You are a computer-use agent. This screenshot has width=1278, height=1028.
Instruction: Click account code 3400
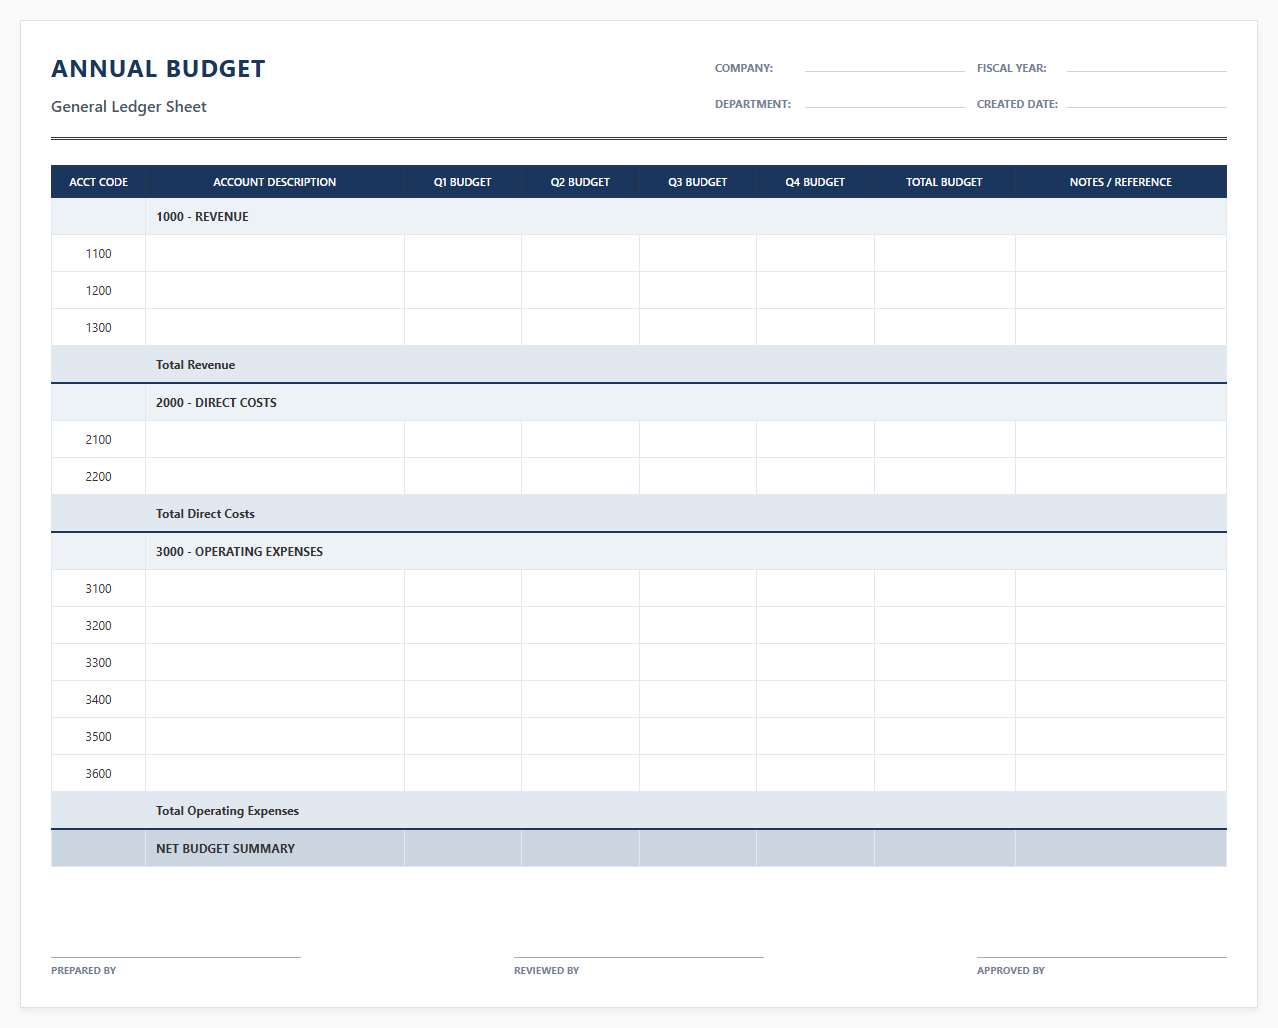pyautogui.click(x=98, y=700)
